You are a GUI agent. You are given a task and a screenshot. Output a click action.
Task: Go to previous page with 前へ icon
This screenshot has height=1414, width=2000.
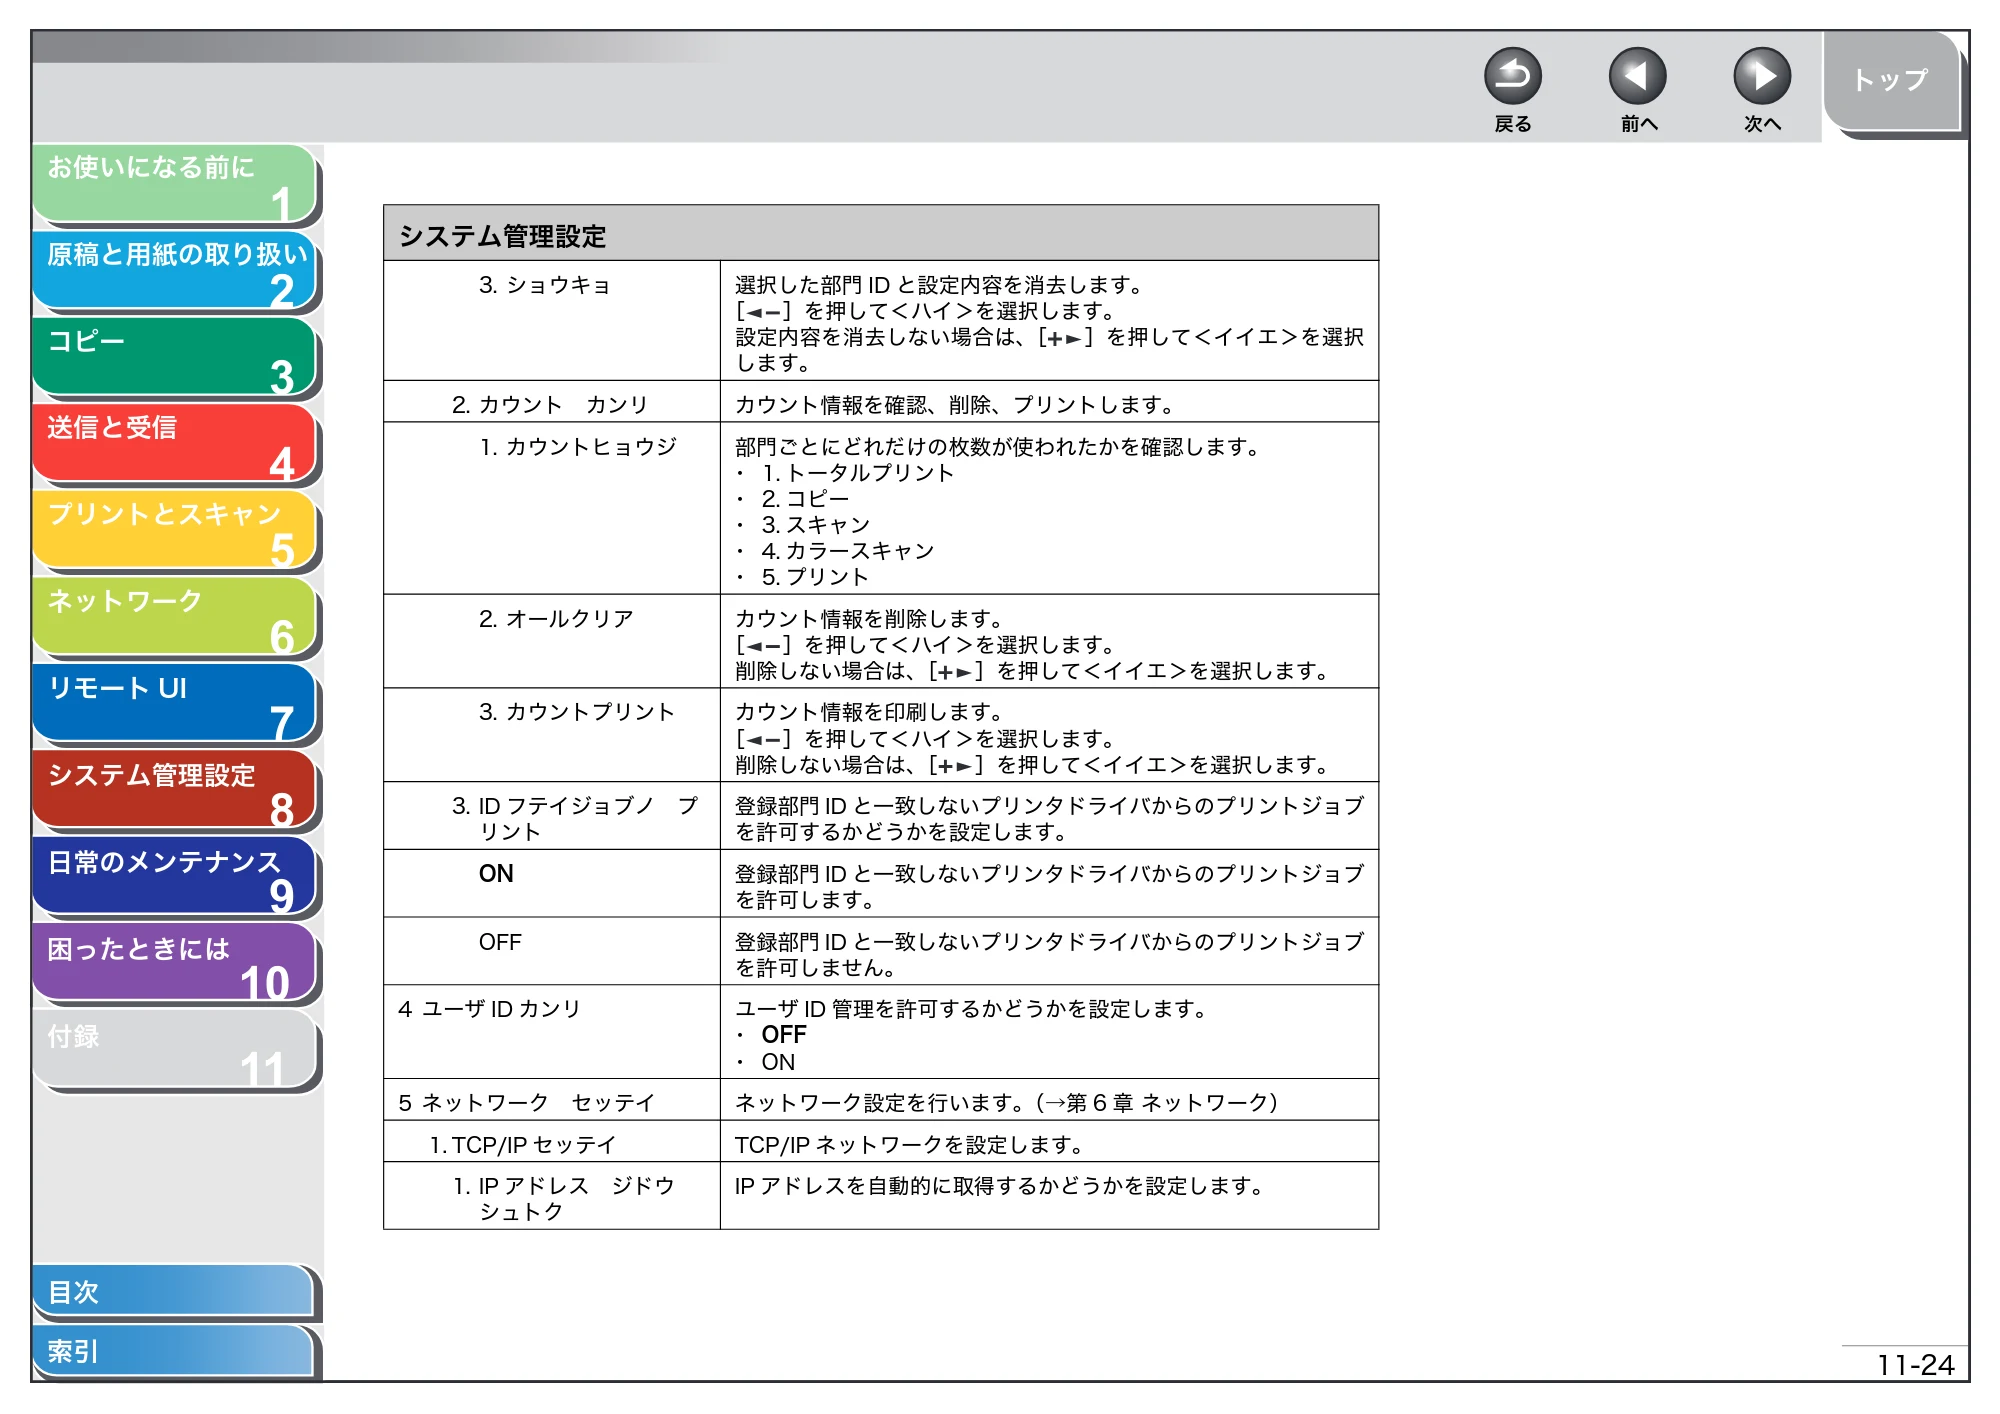[1637, 76]
